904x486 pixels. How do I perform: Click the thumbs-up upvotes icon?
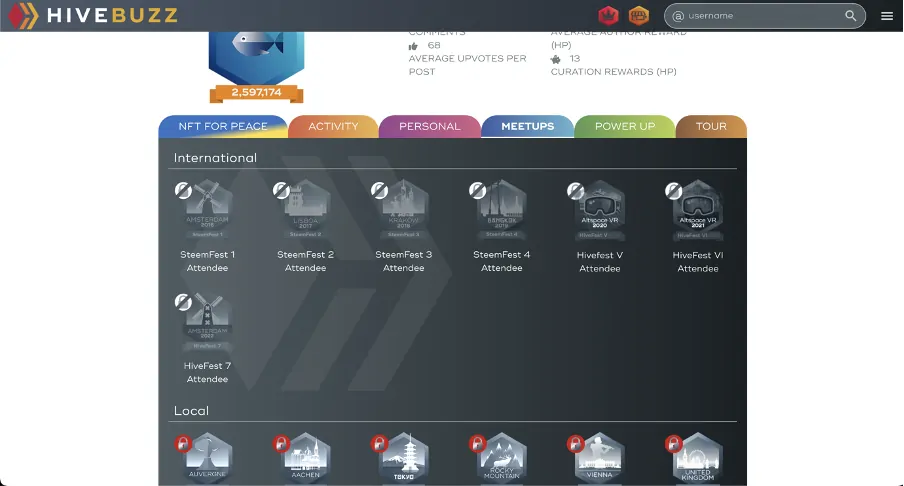[x=413, y=46]
